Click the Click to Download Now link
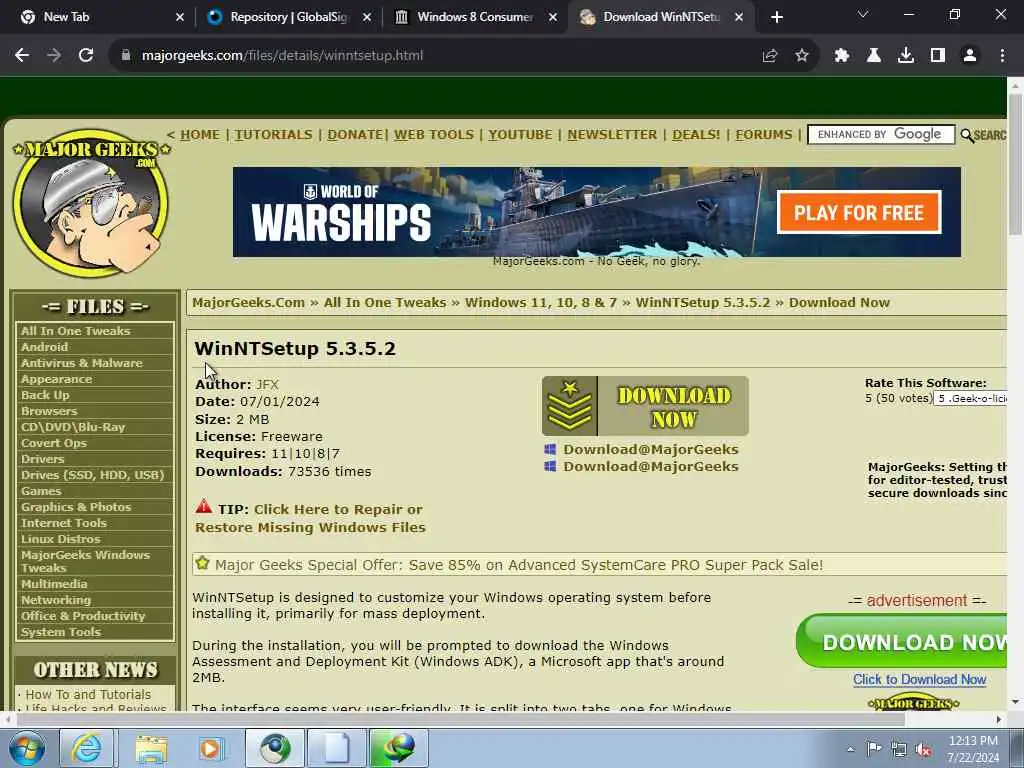This screenshot has width=1024, height=768. pos(920,679)
